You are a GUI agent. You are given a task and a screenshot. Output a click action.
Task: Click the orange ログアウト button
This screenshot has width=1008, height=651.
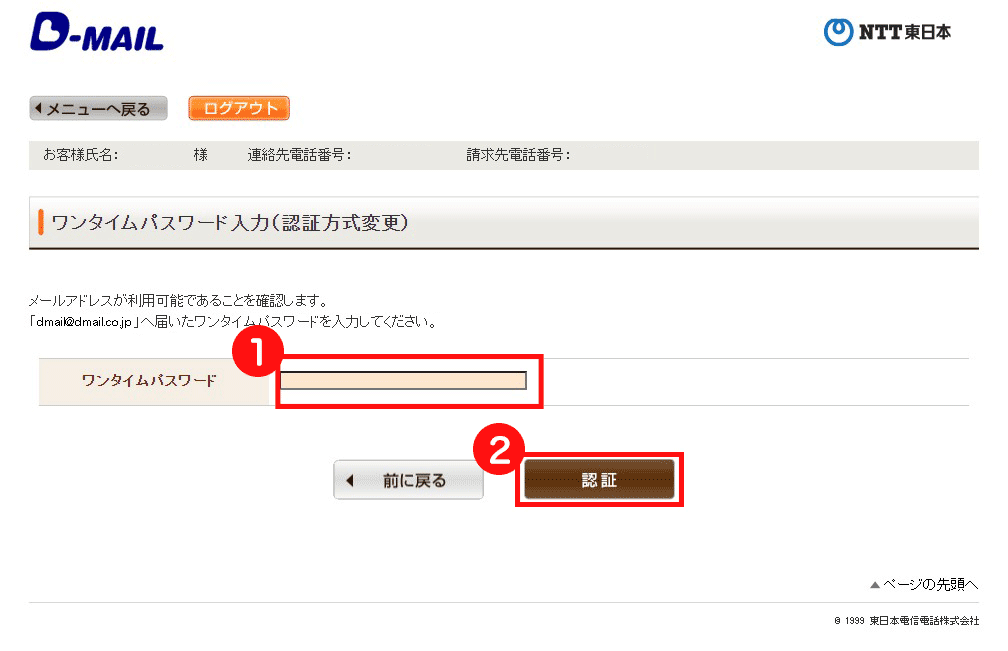(239, 108)
